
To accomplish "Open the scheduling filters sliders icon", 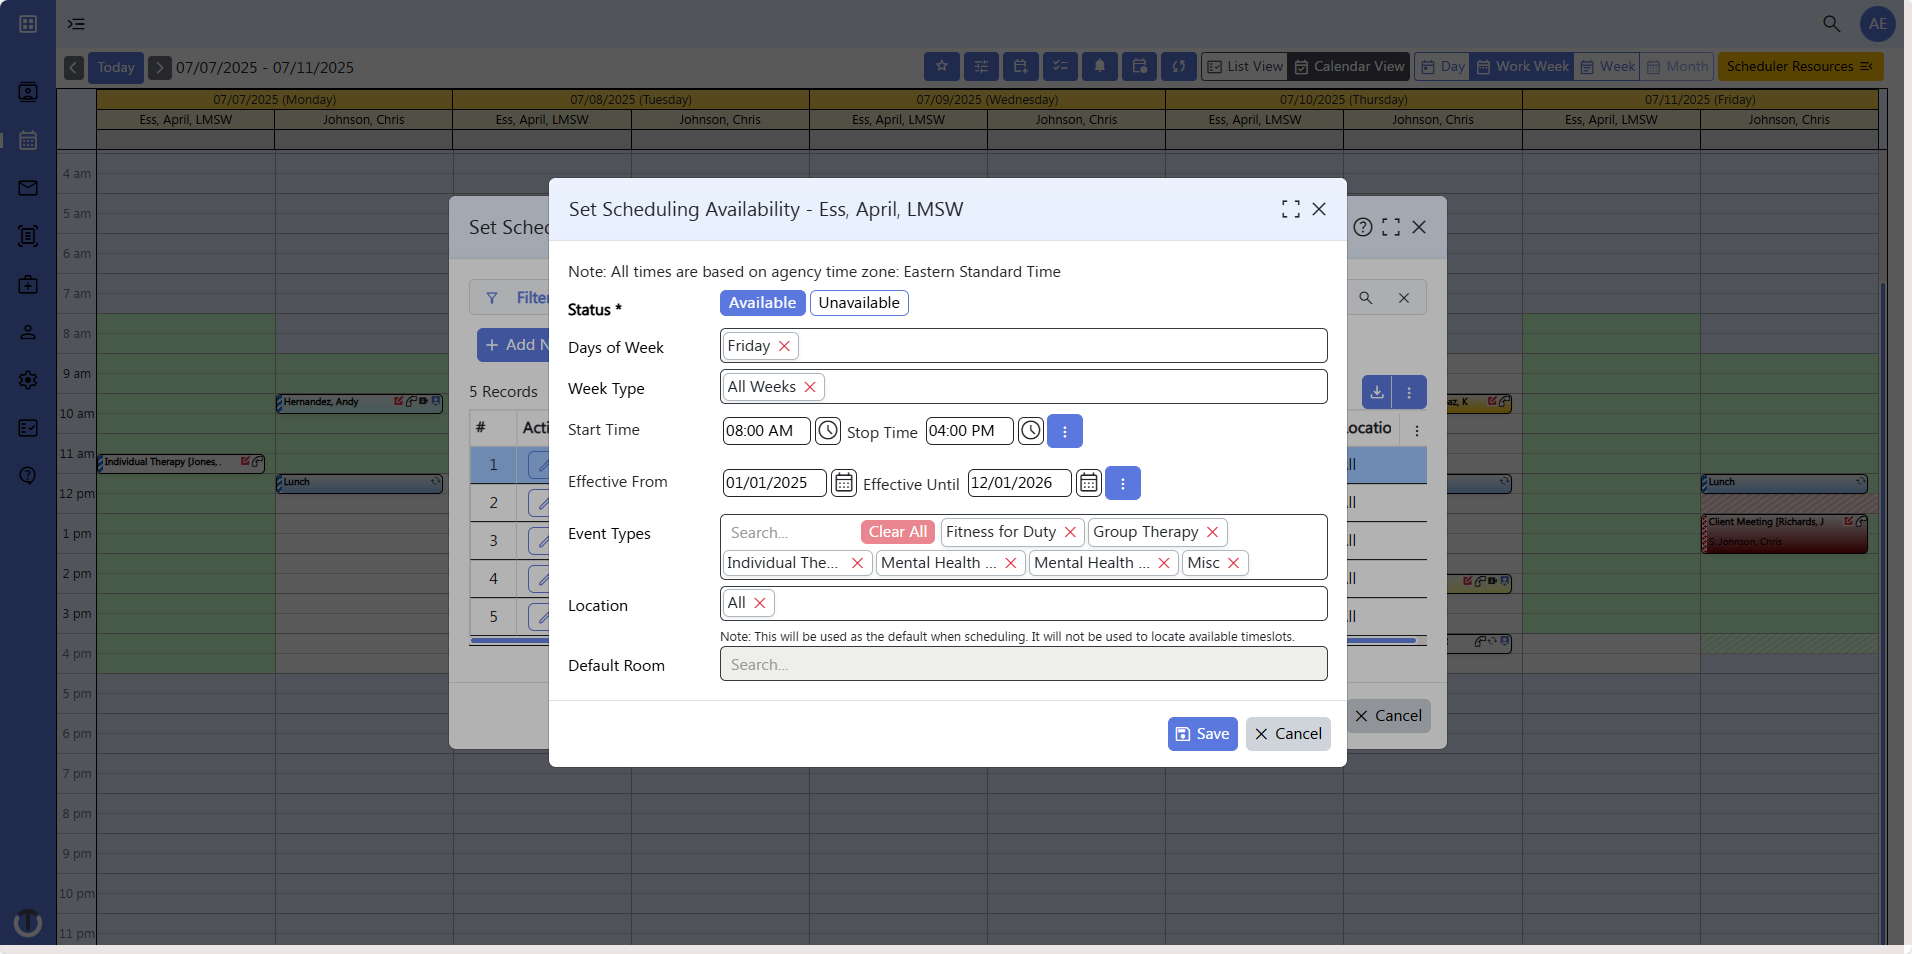I will click(981, 66).
